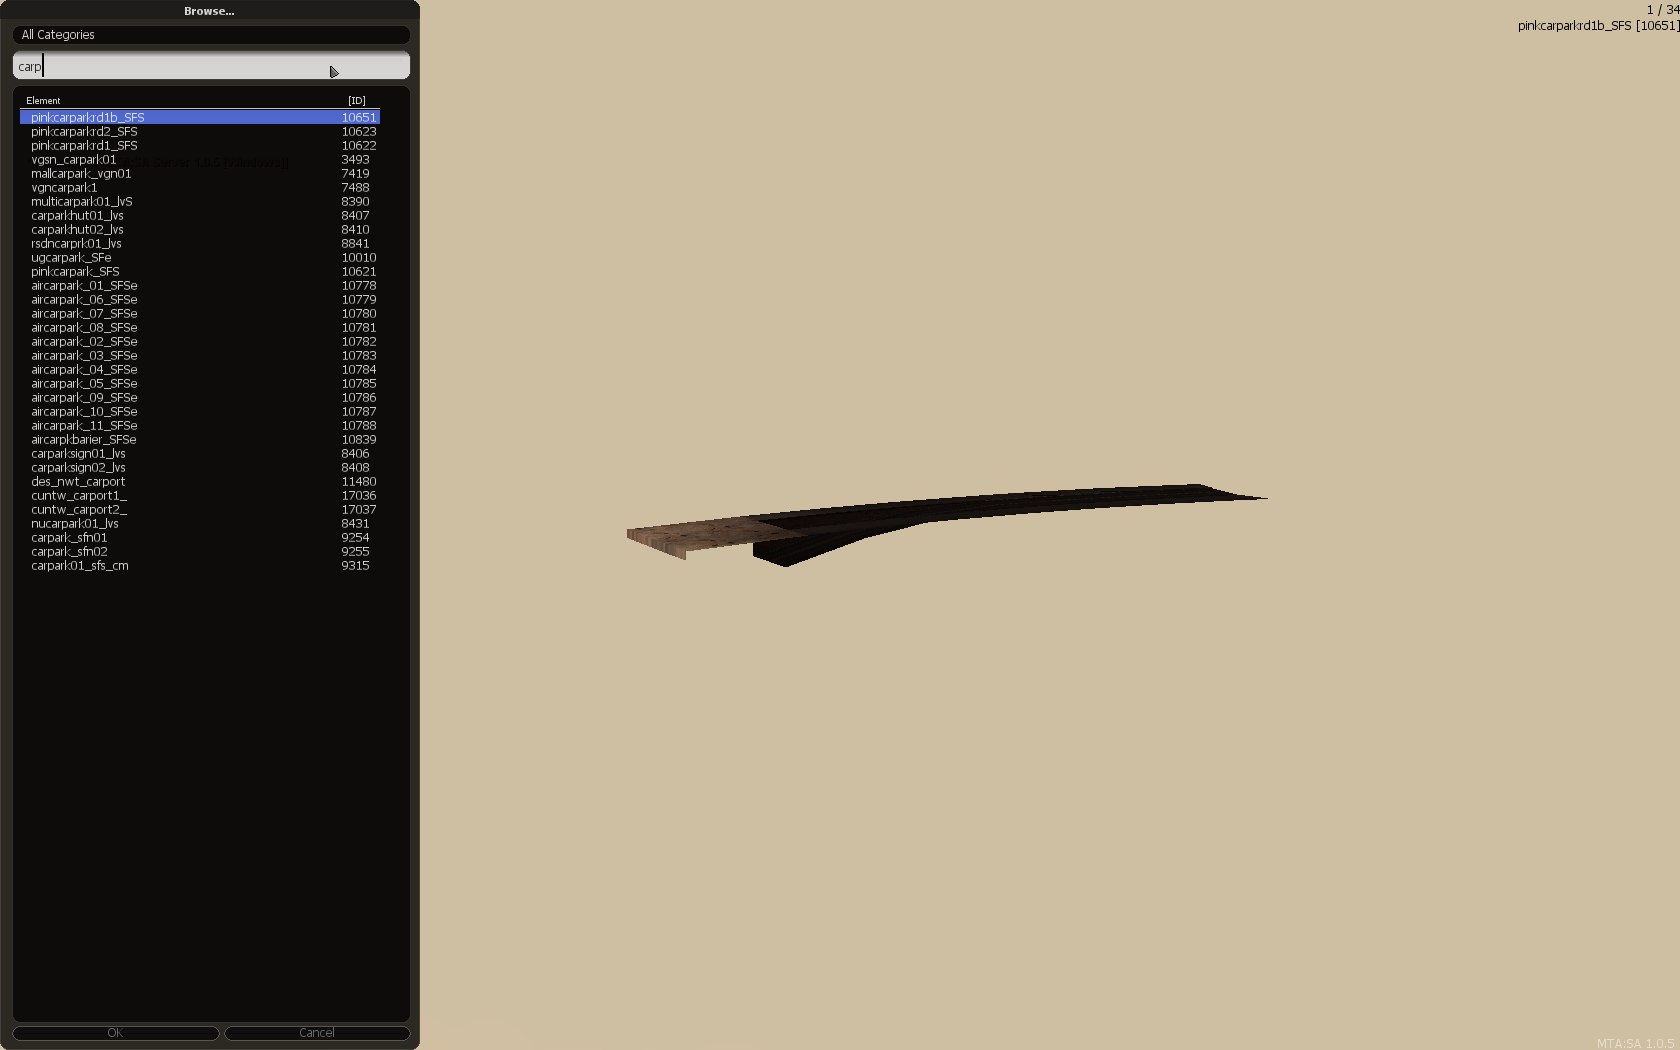Select the pinkcarparkrd2_SFS row
Screen dimensions: 1680x1050
[x=200, y=131]
